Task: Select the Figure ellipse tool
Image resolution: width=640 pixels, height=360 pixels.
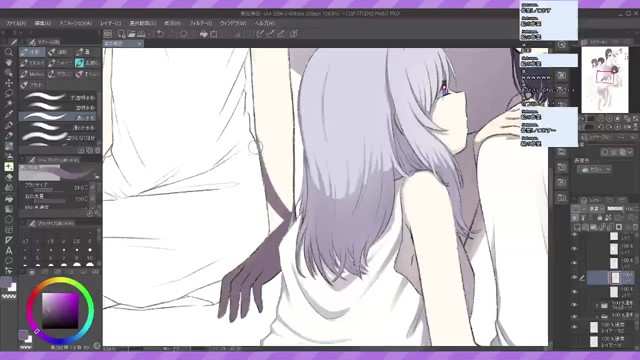Action: [9, 219]
